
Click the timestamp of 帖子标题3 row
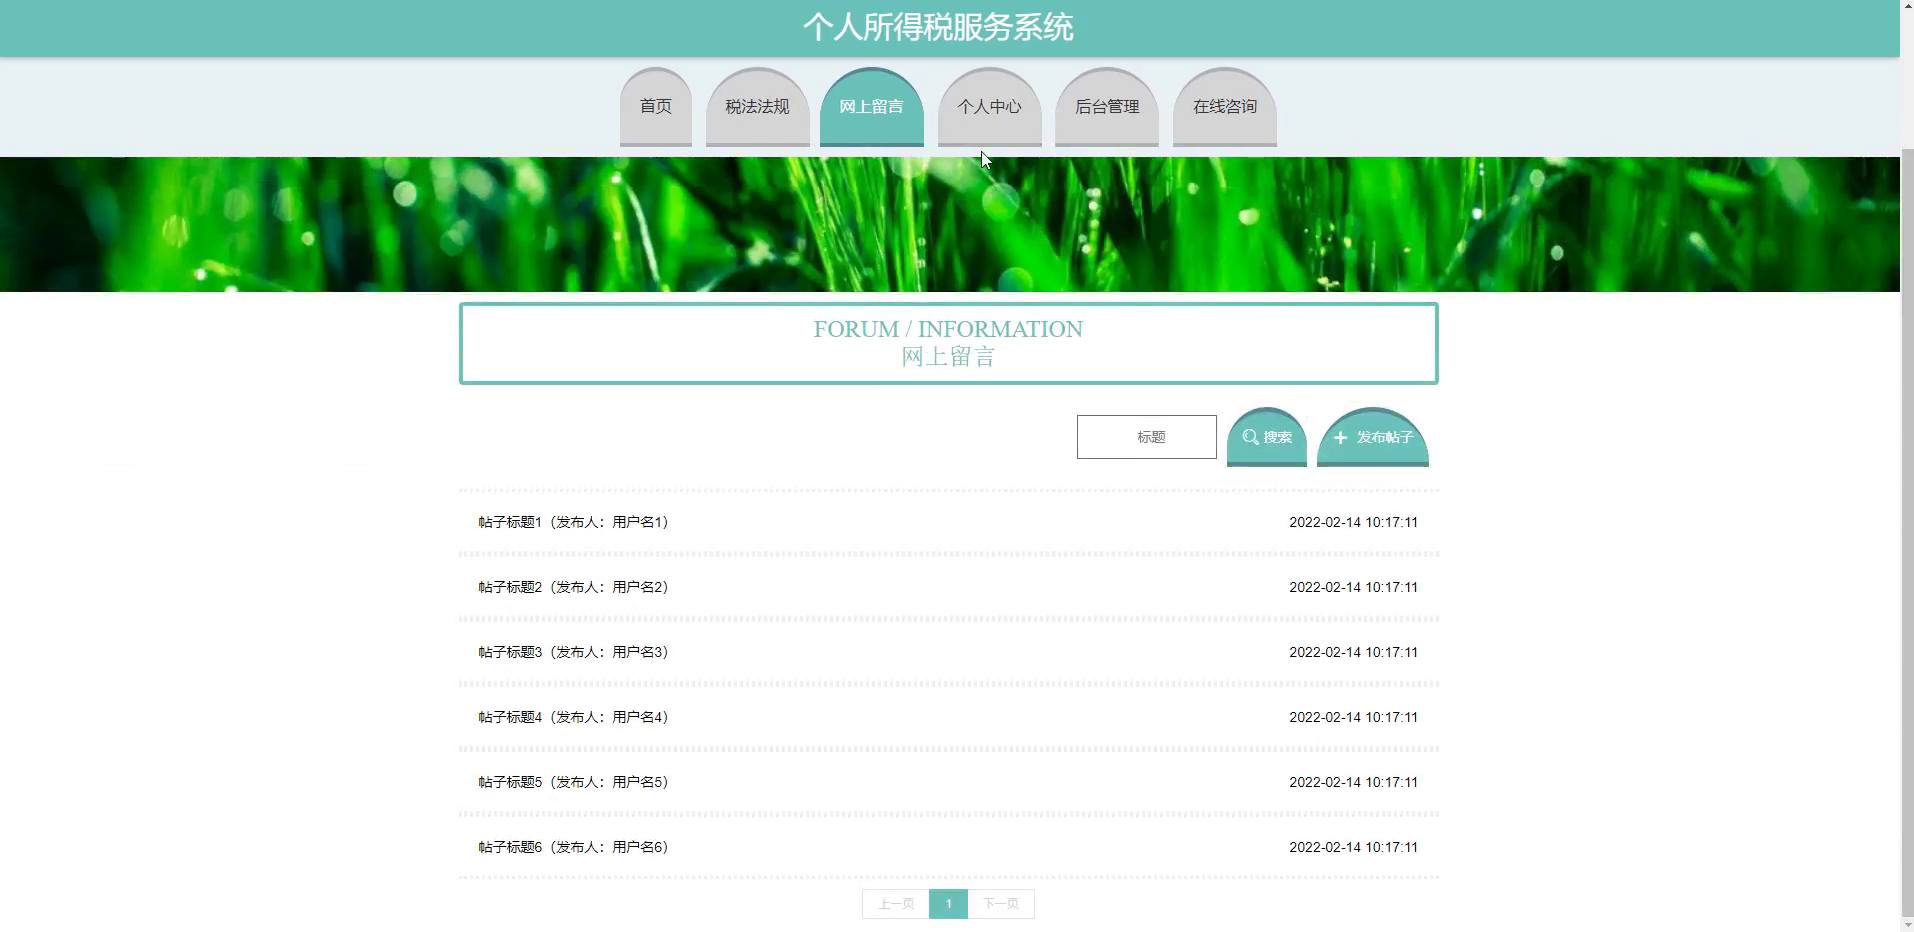[x=1353, y=652]
